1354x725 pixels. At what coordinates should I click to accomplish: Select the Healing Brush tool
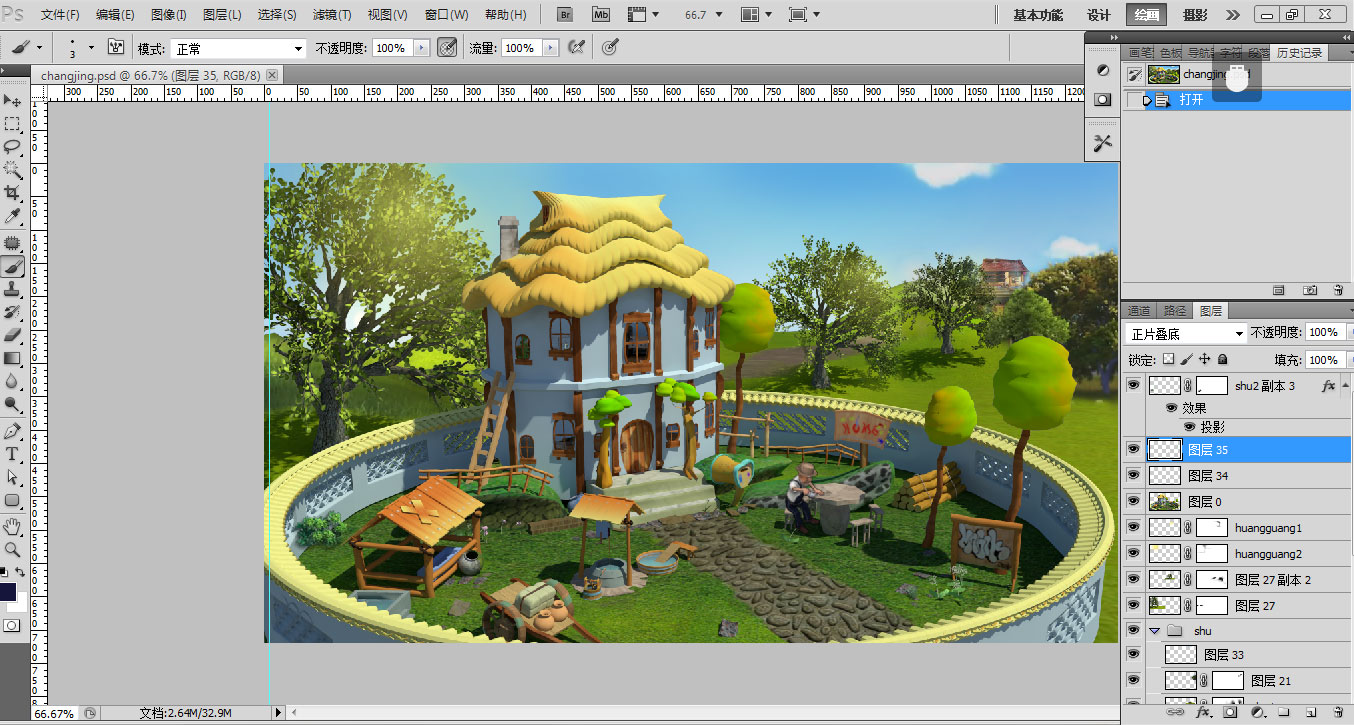12,243
